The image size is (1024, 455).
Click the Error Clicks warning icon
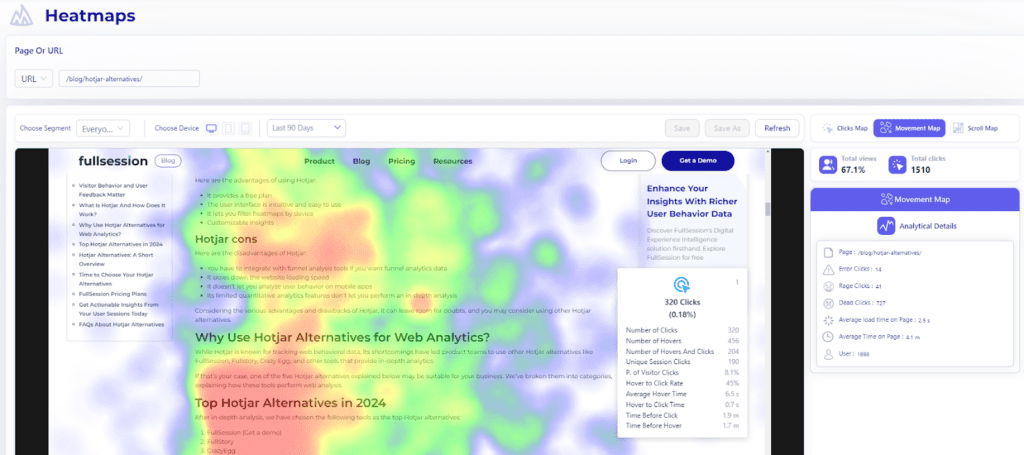pyautogui.click(x=828, y=269)
